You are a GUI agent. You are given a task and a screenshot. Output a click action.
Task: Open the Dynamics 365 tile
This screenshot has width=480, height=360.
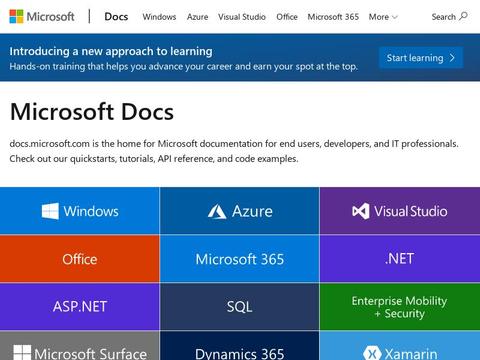click(x=240, y=346)
